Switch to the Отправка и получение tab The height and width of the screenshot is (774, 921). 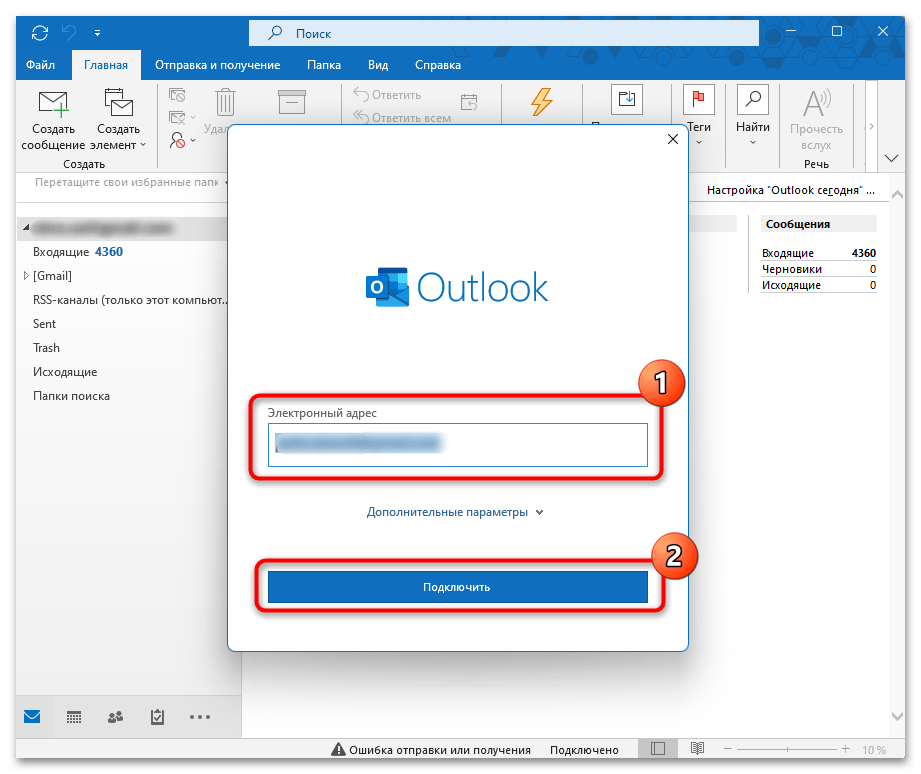(217, 64)
